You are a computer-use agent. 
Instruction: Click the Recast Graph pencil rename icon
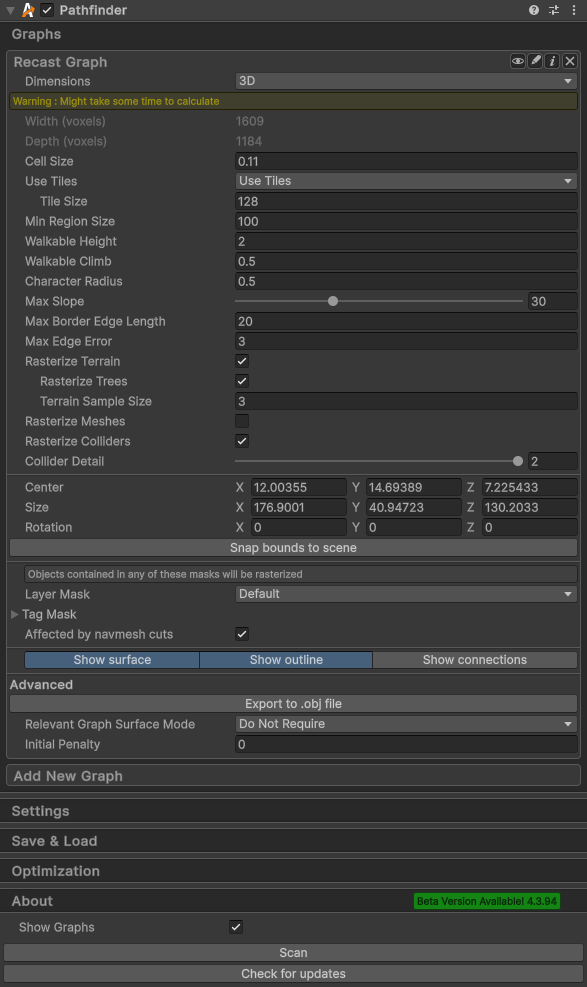tap(535, 61)
